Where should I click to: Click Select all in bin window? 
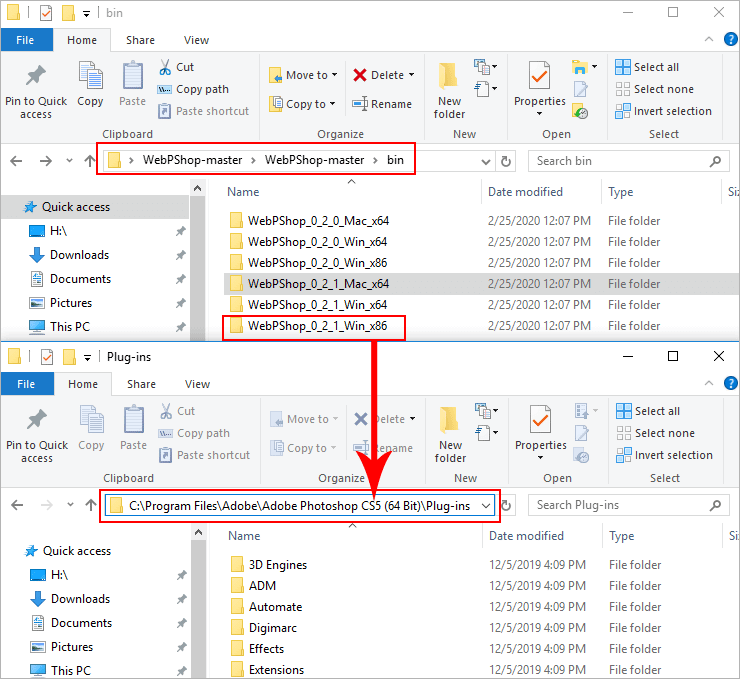[x=647, y=67]
